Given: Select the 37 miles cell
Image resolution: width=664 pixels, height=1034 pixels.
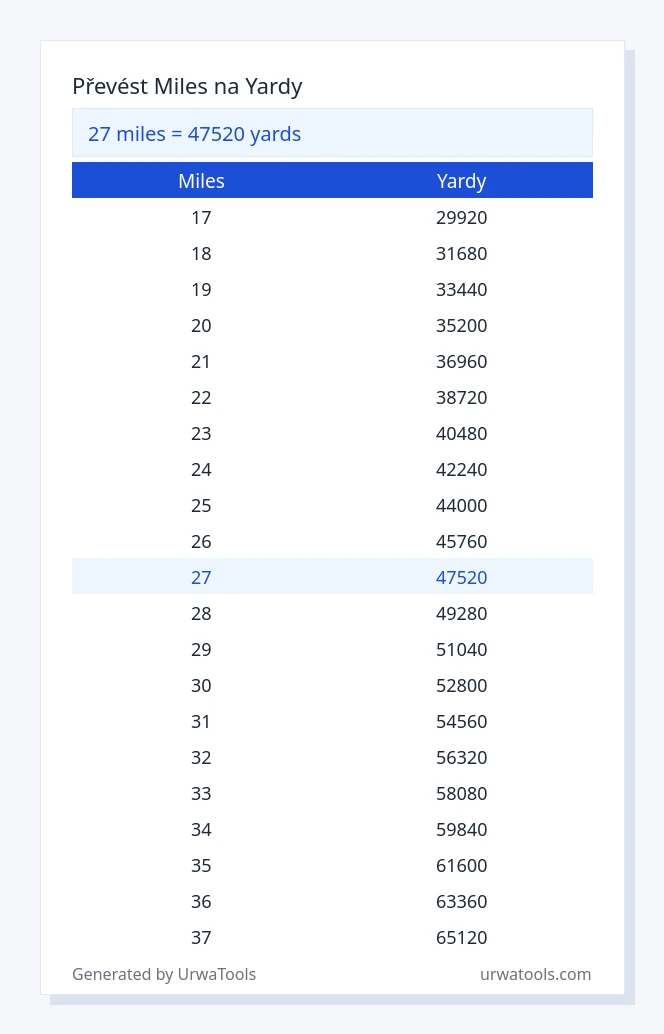Looking at the screenshot, I should 201,938.
